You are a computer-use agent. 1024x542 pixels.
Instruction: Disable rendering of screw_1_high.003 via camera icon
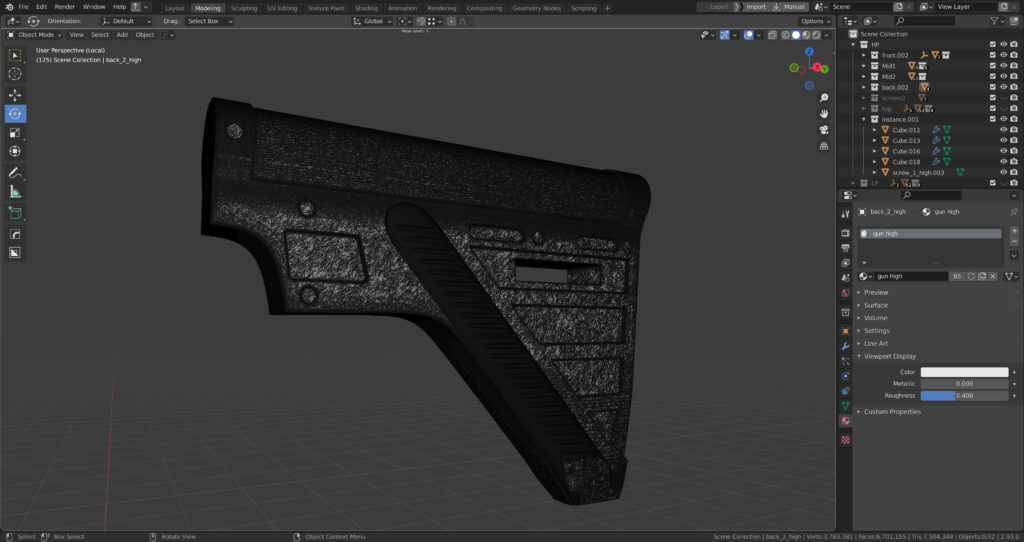(x=1014, y=172)
